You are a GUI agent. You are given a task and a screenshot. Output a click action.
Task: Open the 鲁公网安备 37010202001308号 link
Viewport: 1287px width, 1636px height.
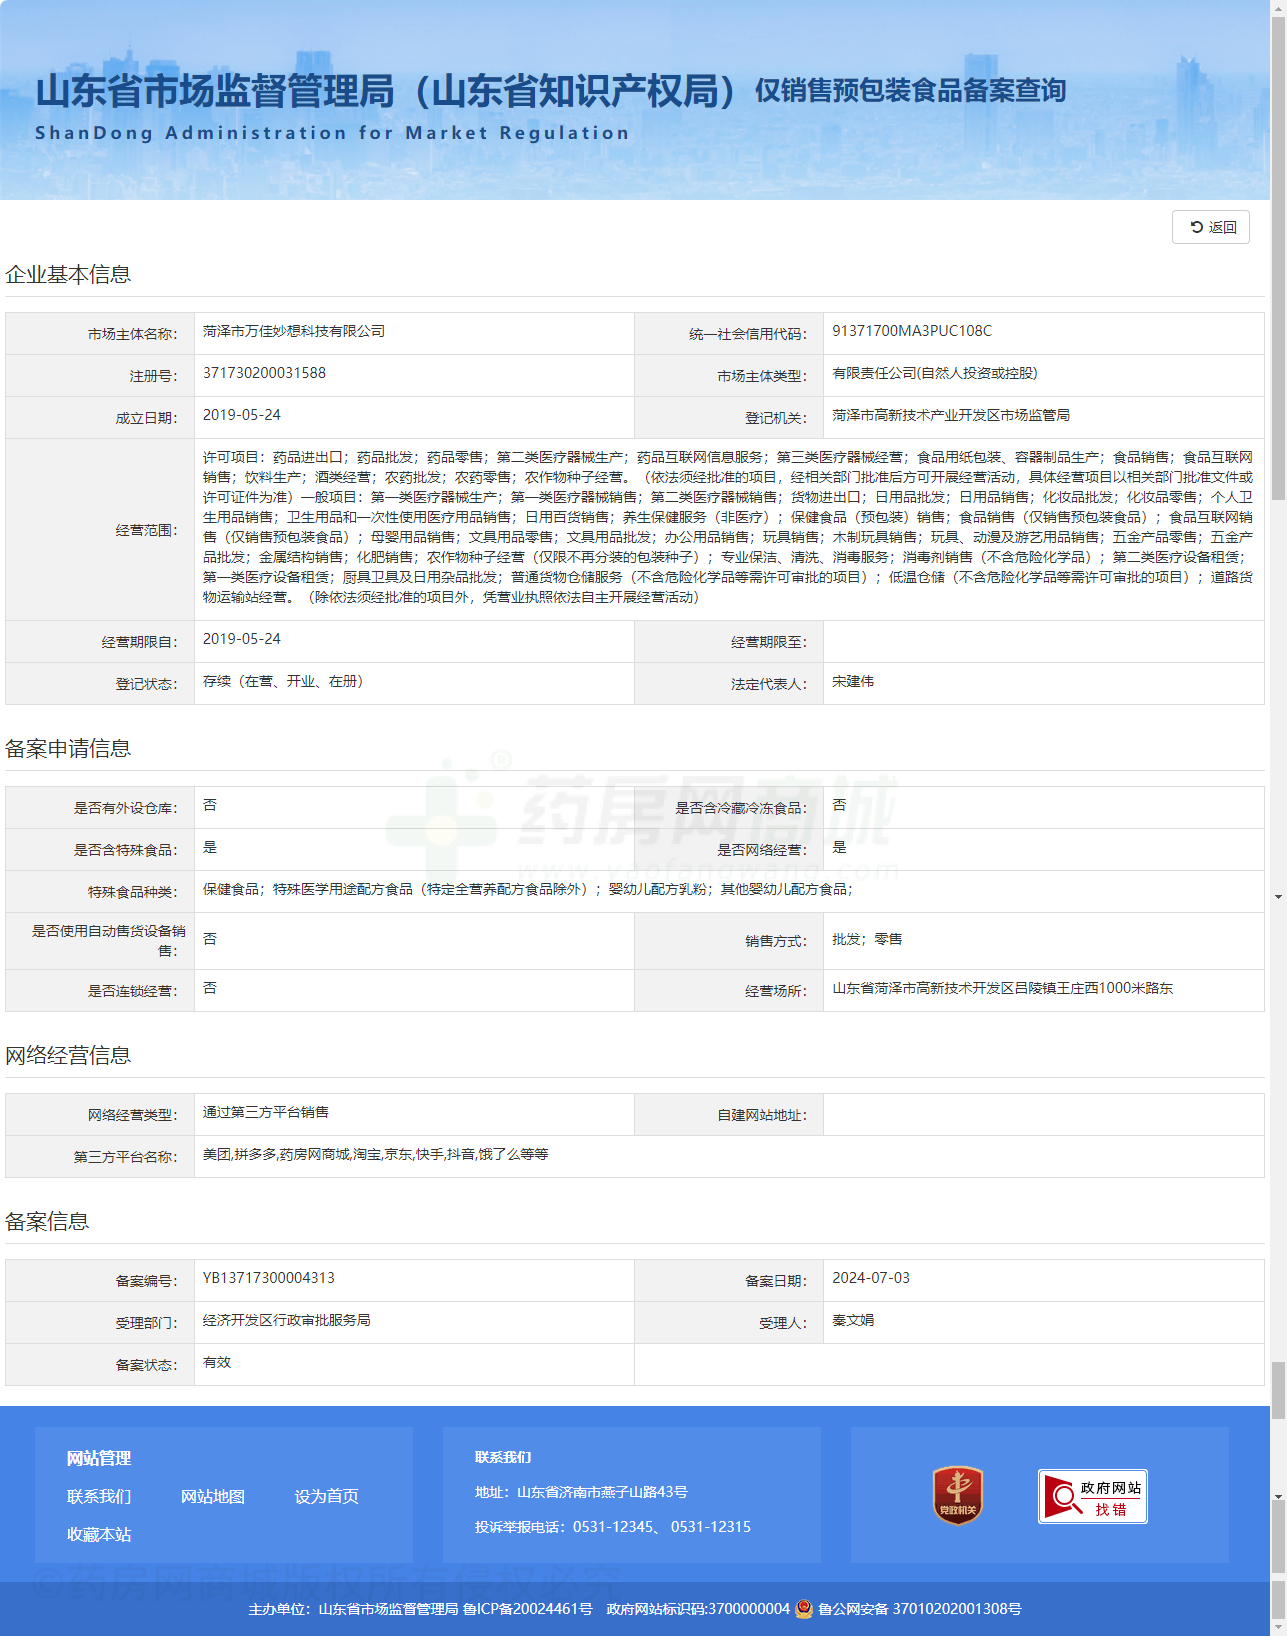coord(919,1609)
